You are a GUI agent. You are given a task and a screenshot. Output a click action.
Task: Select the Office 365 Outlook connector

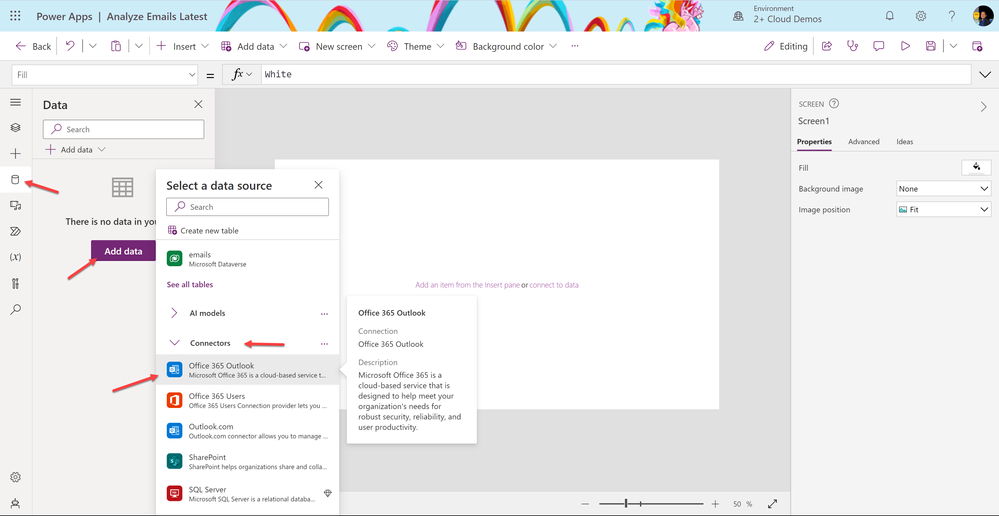point(247,369)
